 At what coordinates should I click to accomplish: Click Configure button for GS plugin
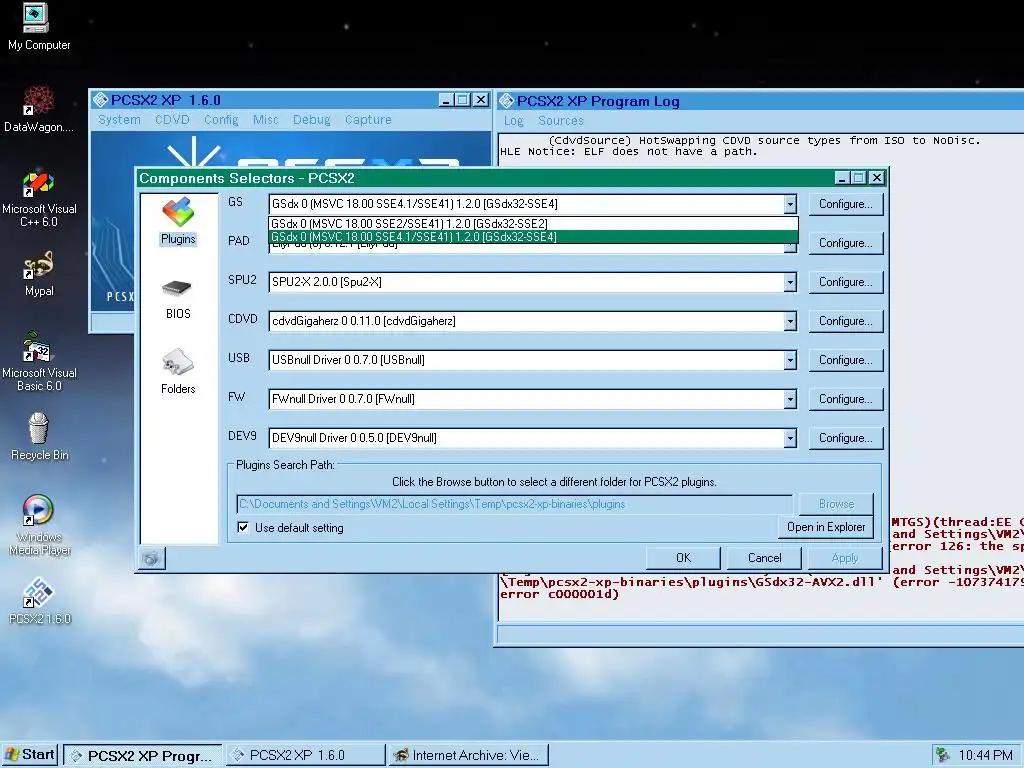846,204
